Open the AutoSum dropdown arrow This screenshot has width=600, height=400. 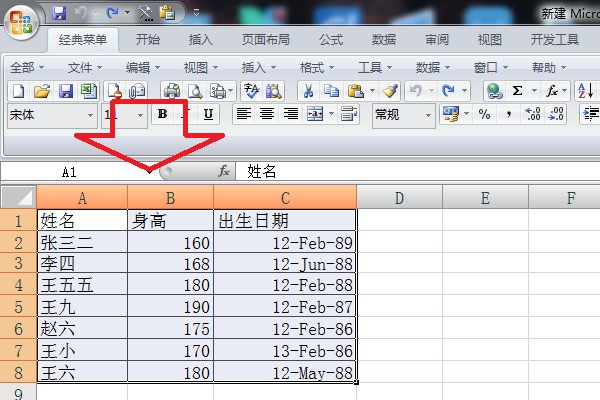[534, 91]
